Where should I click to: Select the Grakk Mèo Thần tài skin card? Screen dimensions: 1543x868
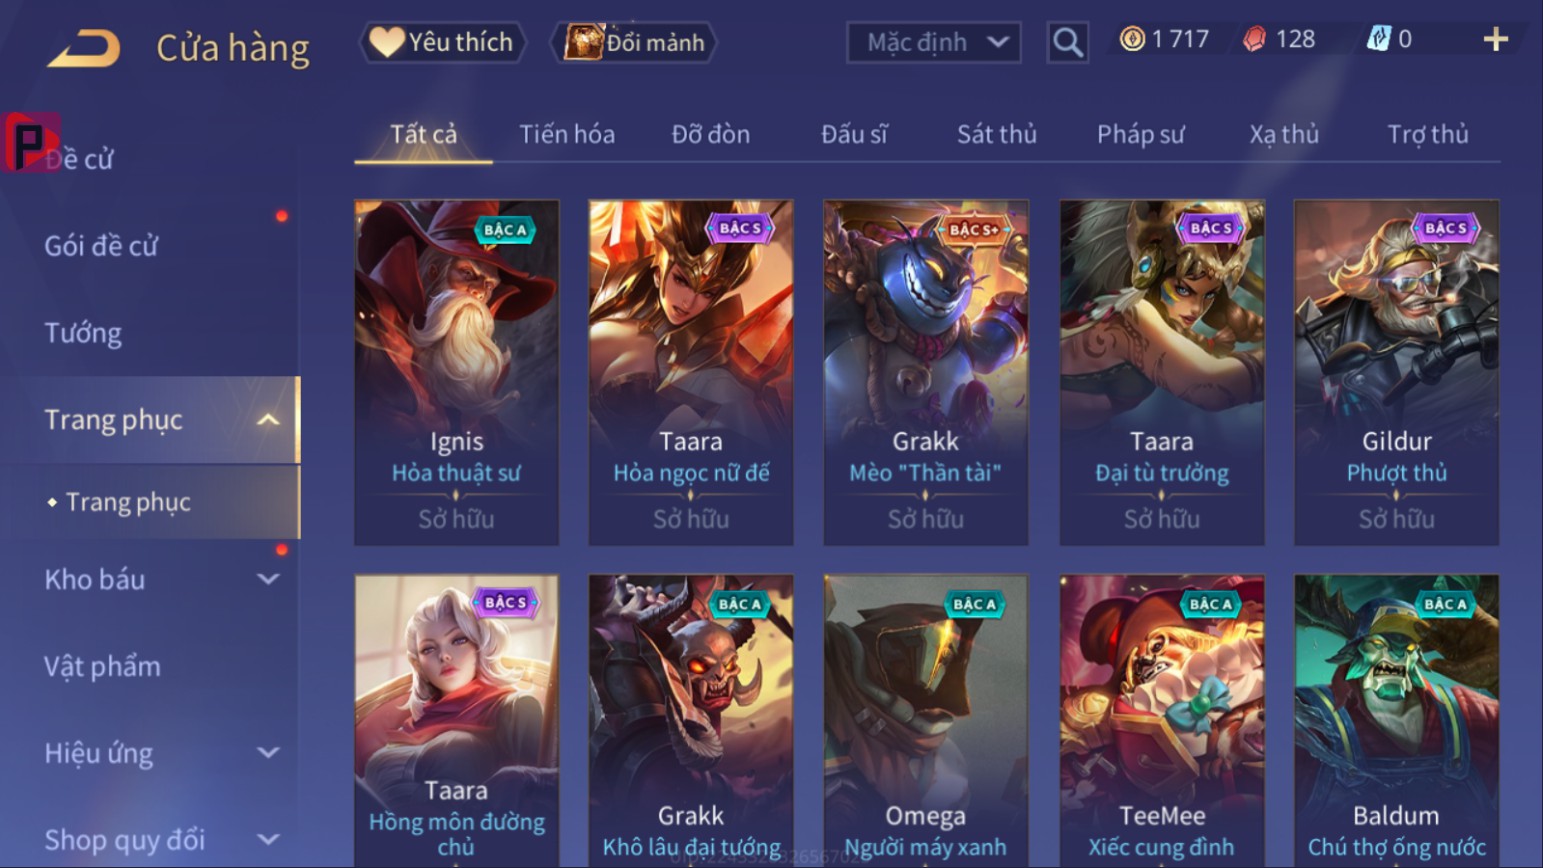point(925,372)
